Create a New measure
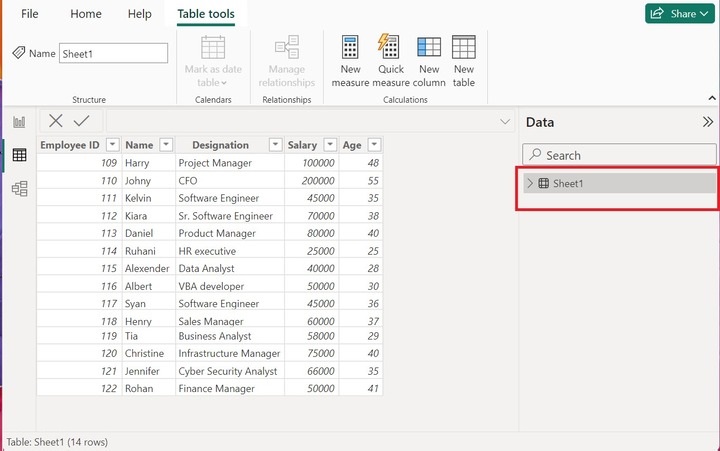Screen dimensions: 720x451 (x=350, y=61)
